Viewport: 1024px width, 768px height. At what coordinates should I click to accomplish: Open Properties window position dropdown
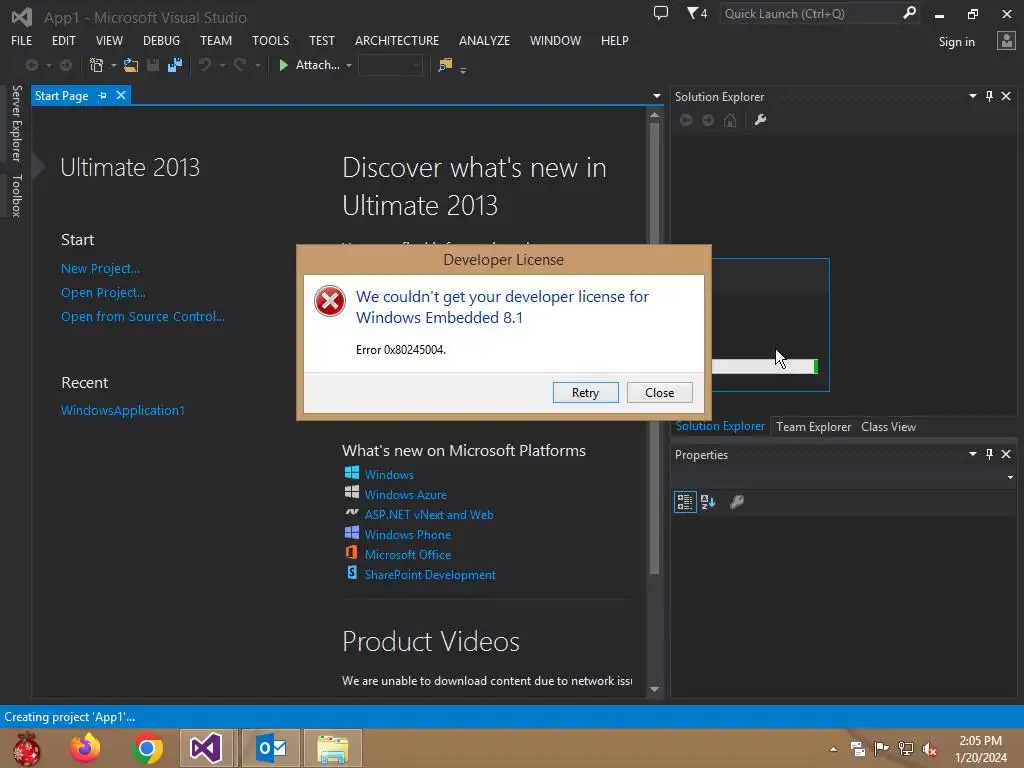point(972,454)
